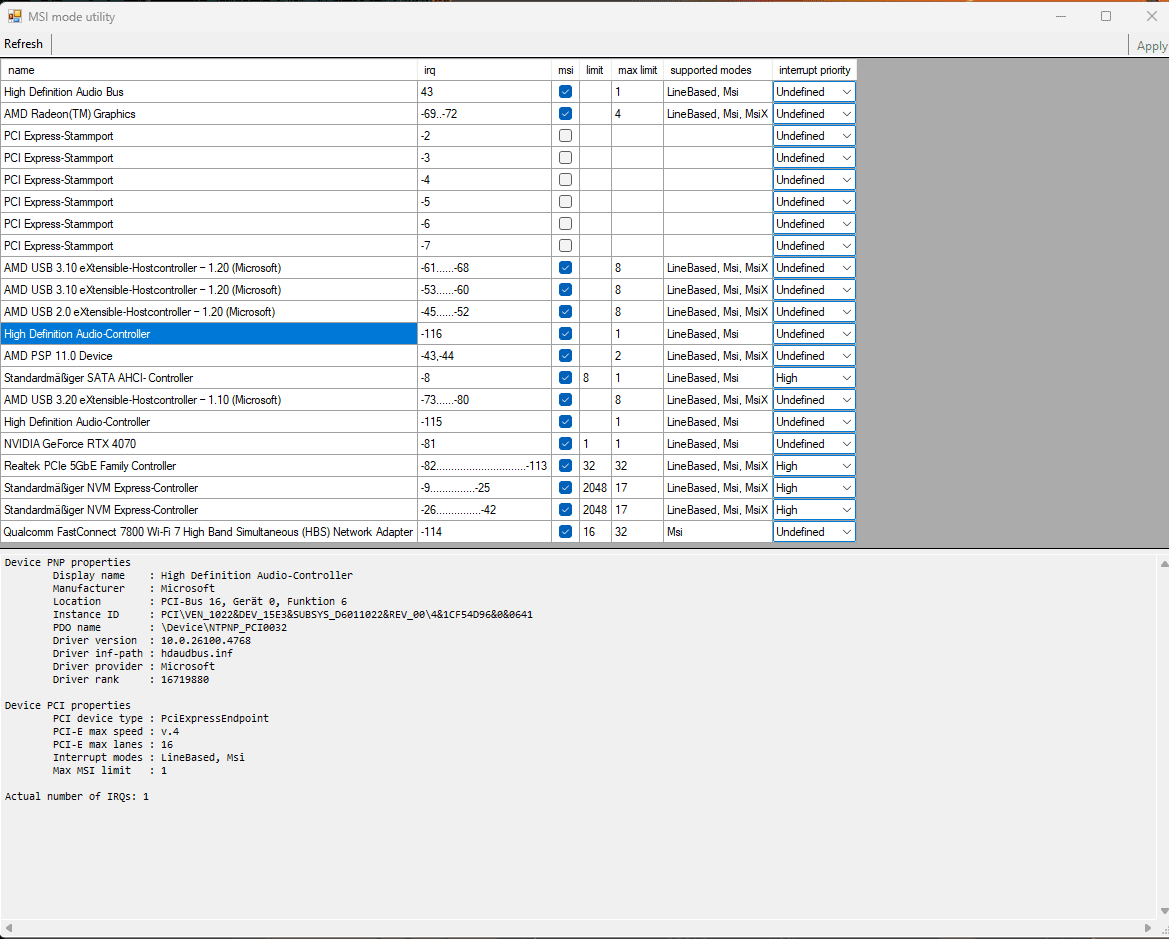Open priority dropdown for AMD Radeon(TM) Graphics

coord(814,114)
